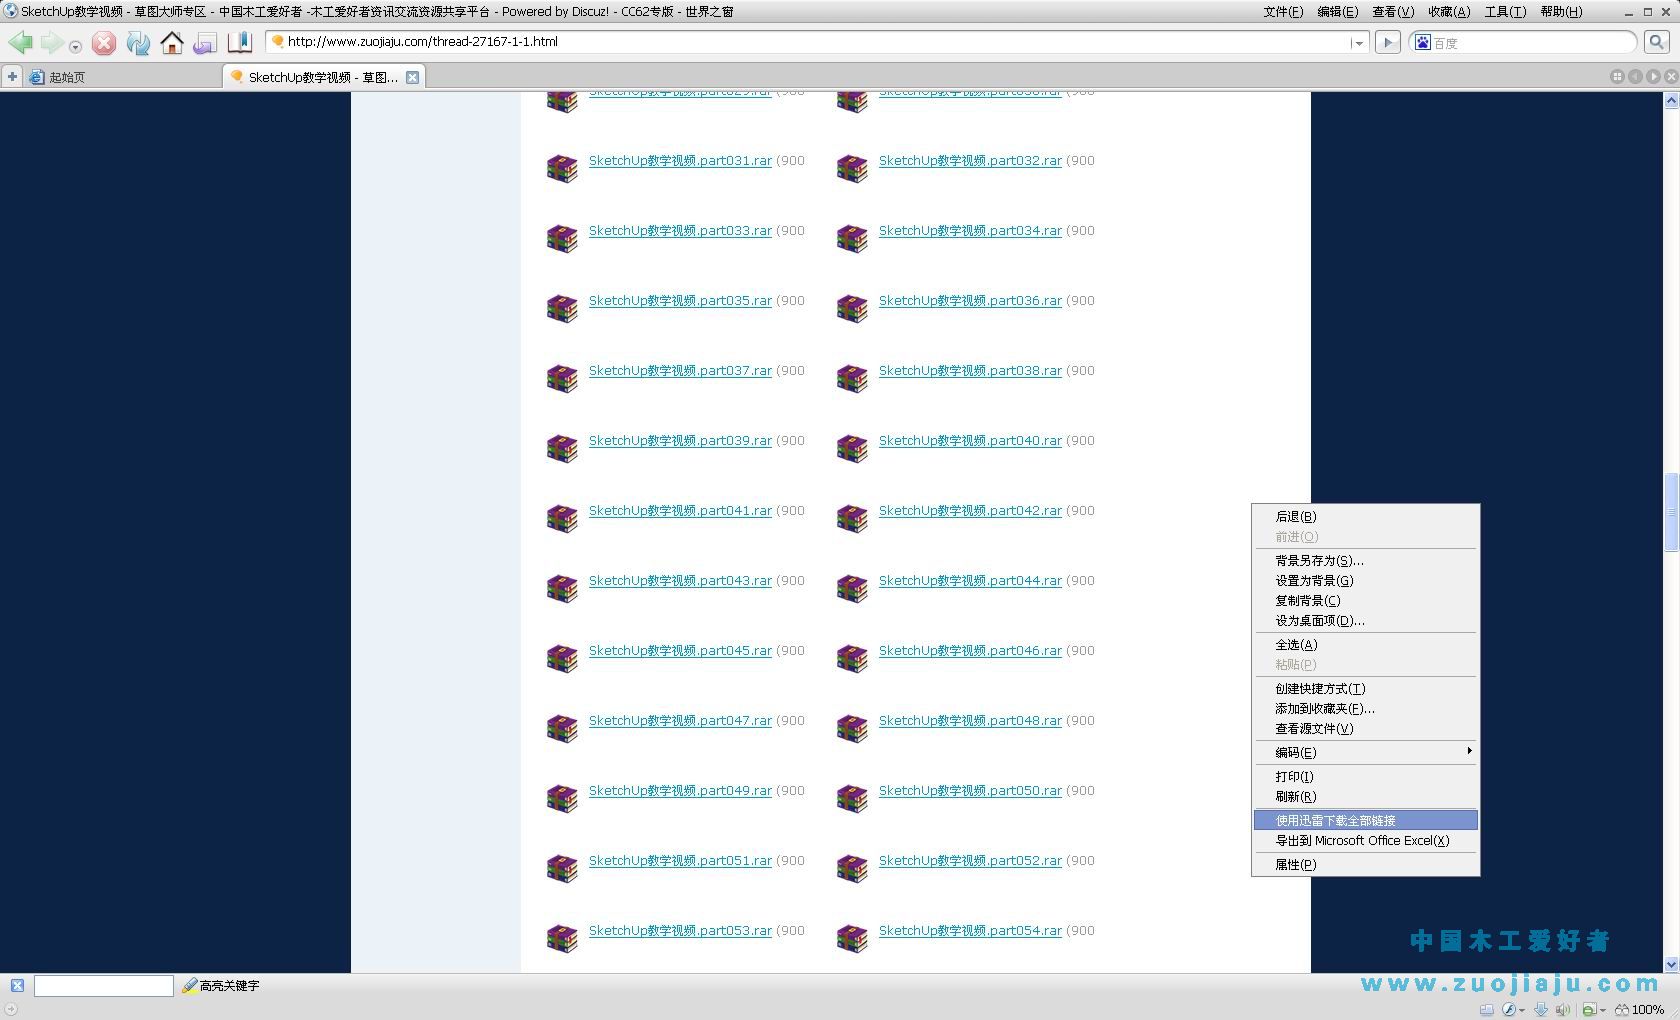Open link SketchUp教学视频.part031.rar
The height and width of the screenshot is (1020, 1680).
680,161
